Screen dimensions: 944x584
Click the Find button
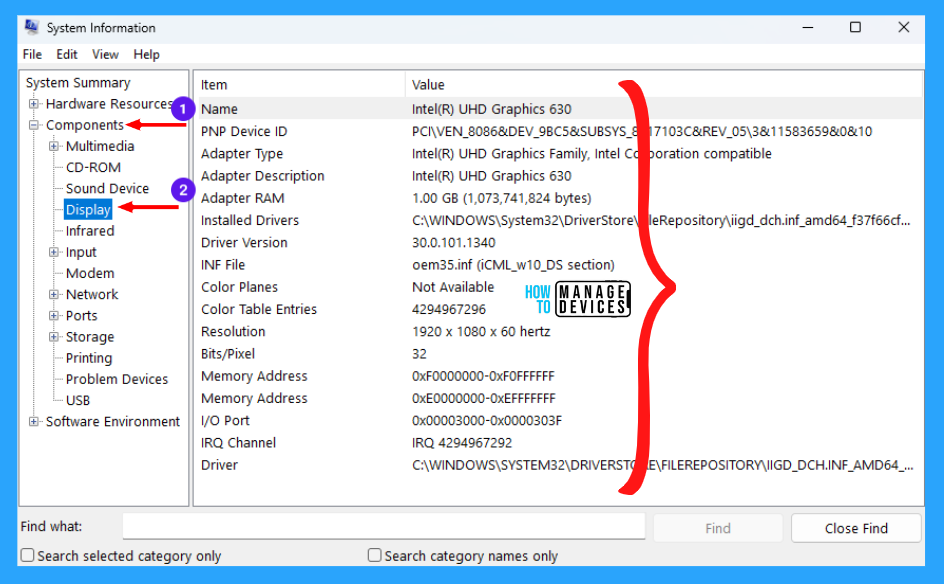coord(718,528)
